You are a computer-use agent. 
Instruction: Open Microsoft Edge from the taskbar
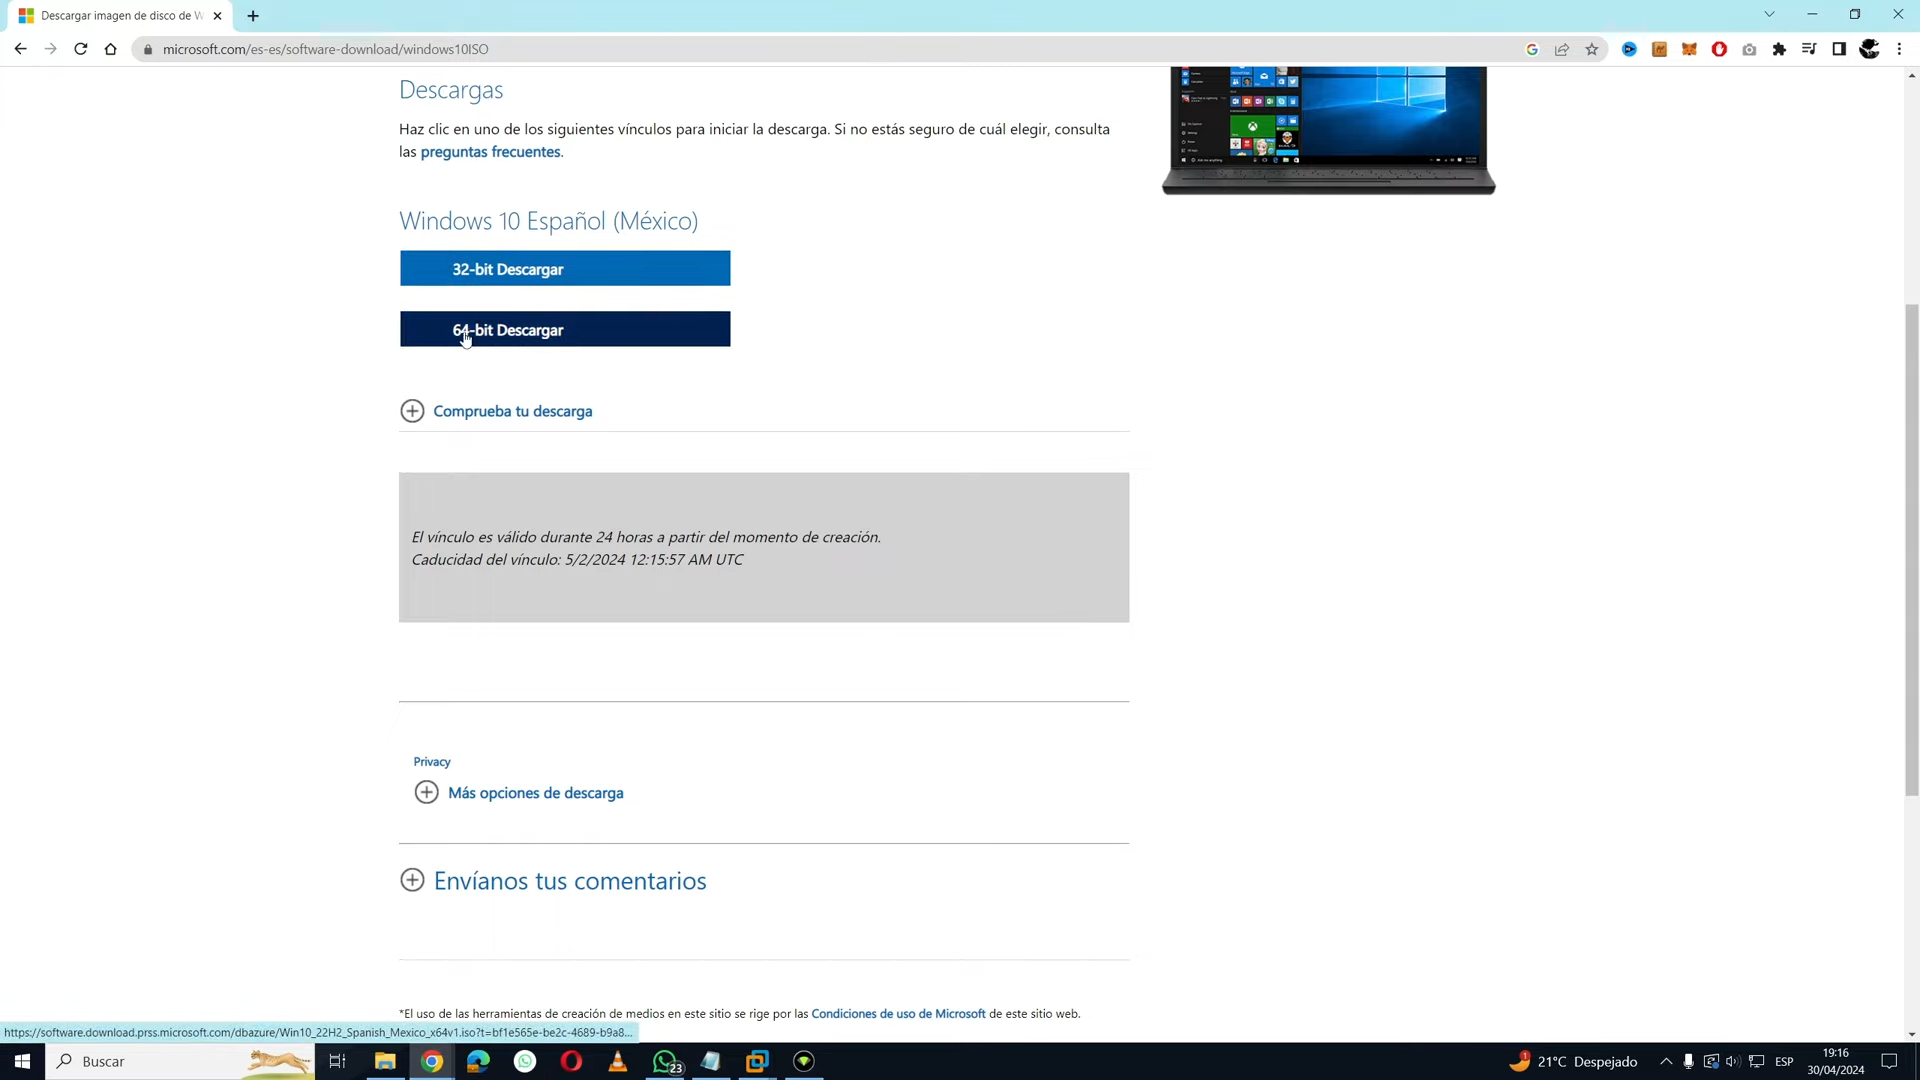[477, 1061]
